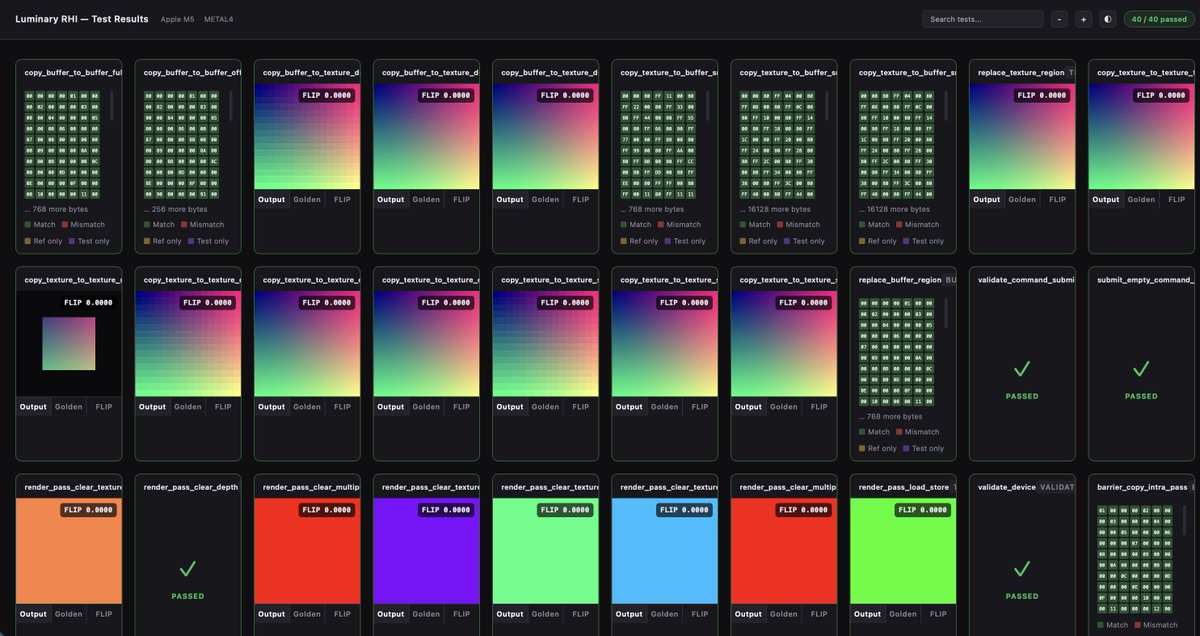Click the replace_texture_region gradient output image
Image resolution: width=1200 pixels, height=636 pixels.
[1022, 136]
